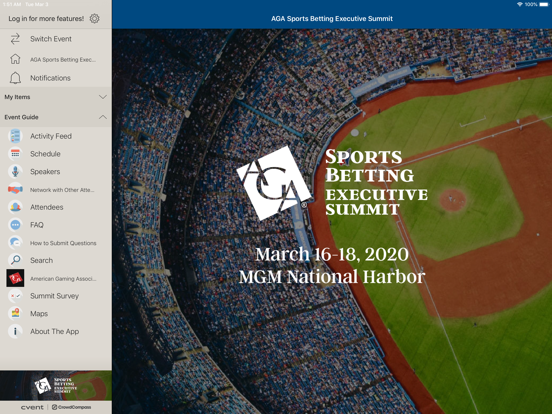Viewport: 552px width, 414px height.
Task: Open settings gear icon
Action: (x=94, y=18)
